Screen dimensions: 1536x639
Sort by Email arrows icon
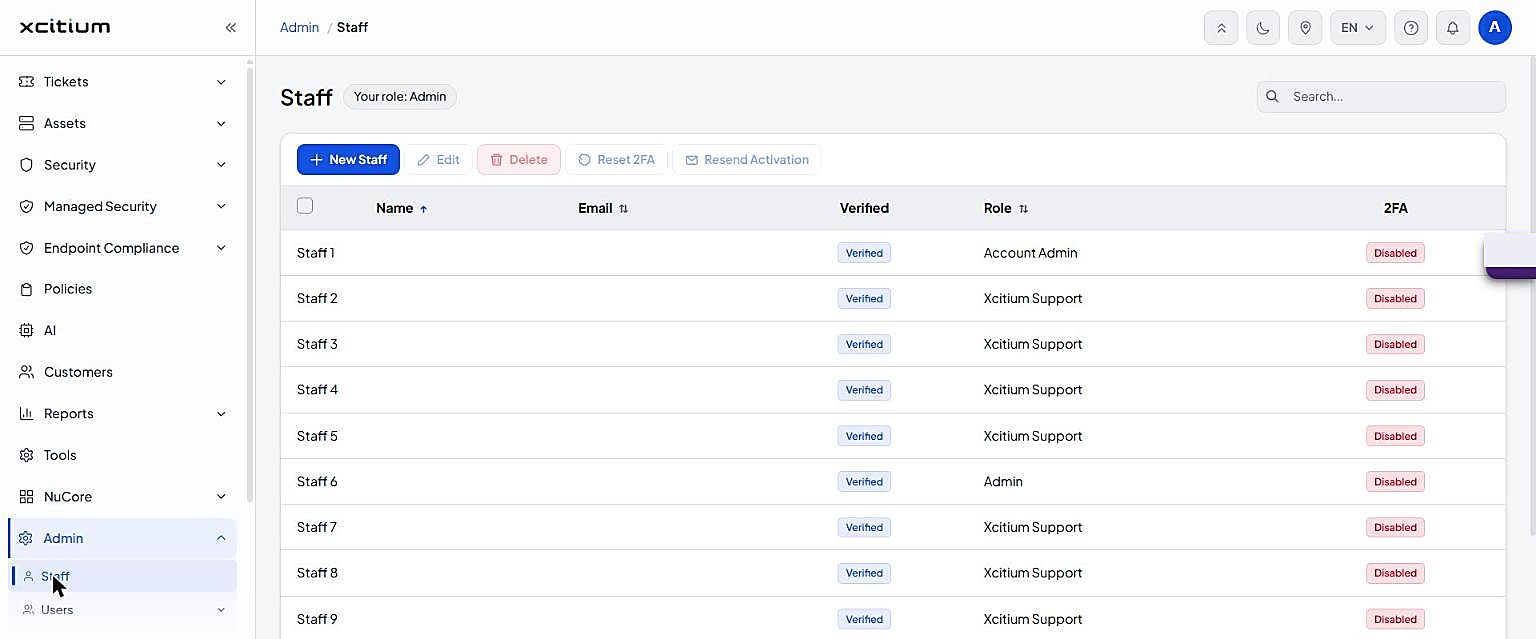[x=624, y=209]
